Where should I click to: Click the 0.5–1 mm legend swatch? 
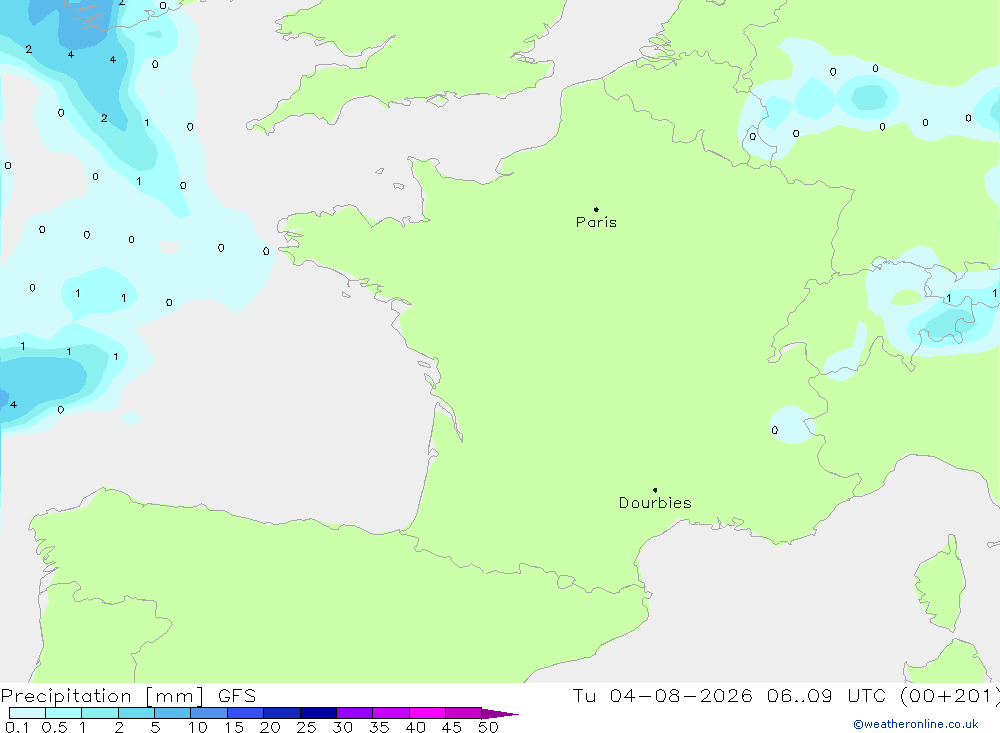point(63,713)
